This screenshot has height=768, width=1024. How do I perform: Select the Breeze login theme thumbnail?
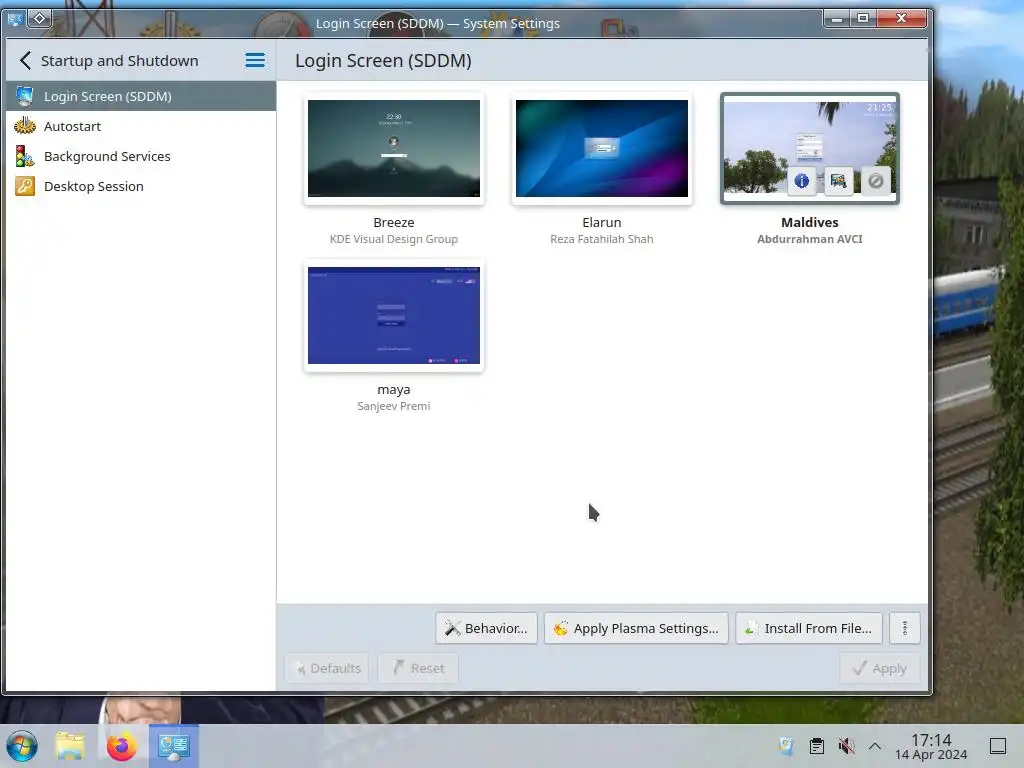[394, 148]
